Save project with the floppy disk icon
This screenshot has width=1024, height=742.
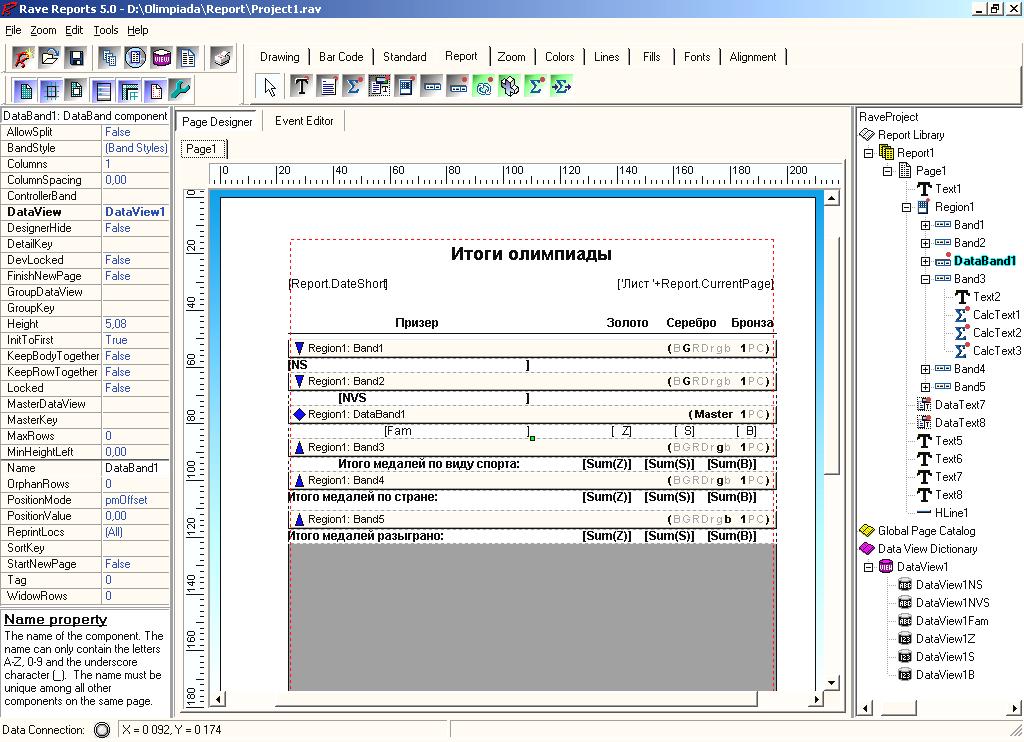click(x=76, y=58)
